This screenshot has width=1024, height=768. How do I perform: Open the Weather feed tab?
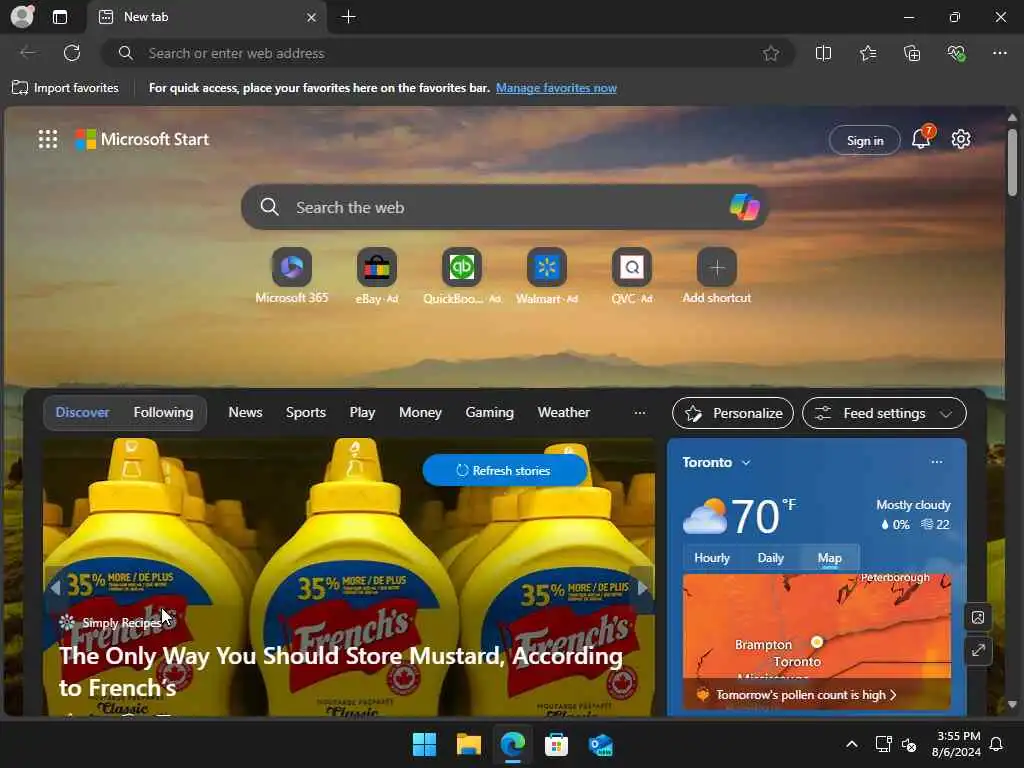(564, 412)
